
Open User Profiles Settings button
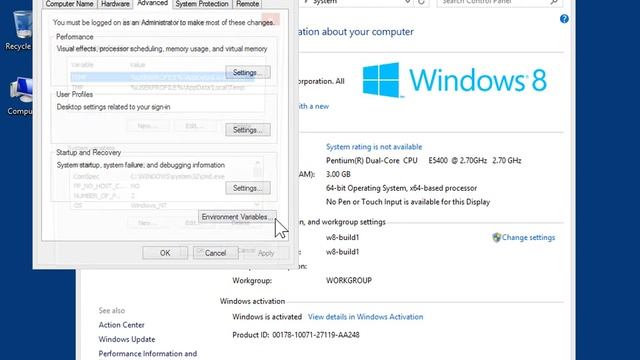coord(248,130)
